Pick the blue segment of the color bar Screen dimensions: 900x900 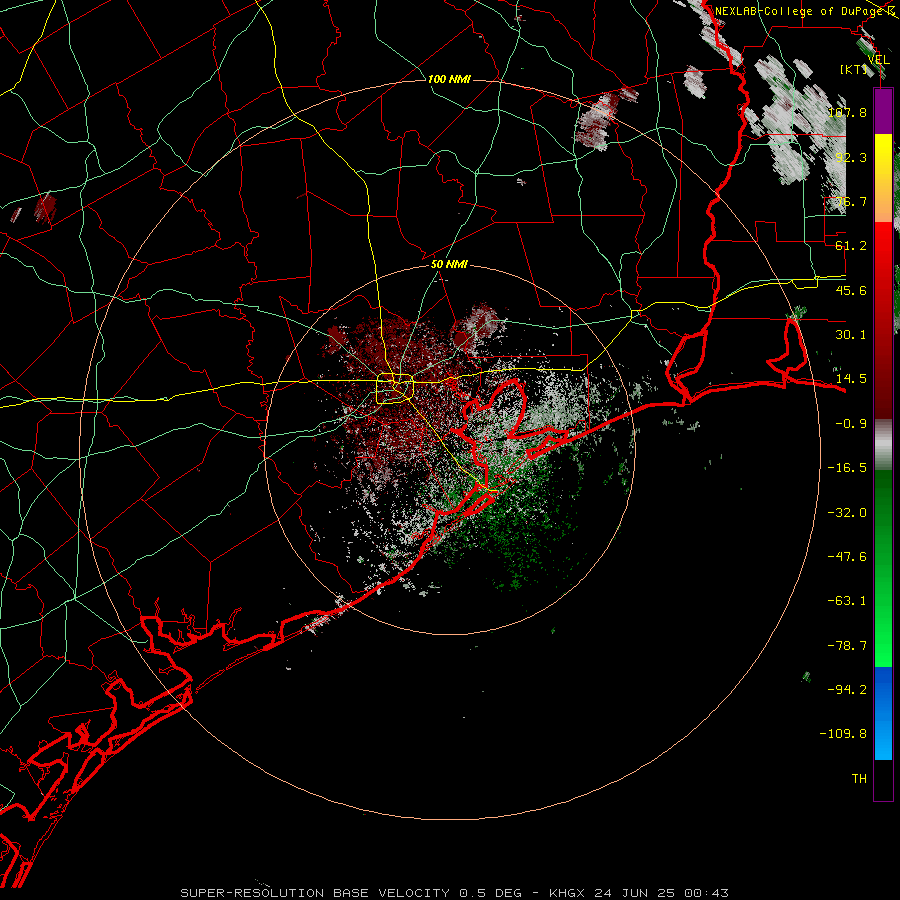coord(883,713)
